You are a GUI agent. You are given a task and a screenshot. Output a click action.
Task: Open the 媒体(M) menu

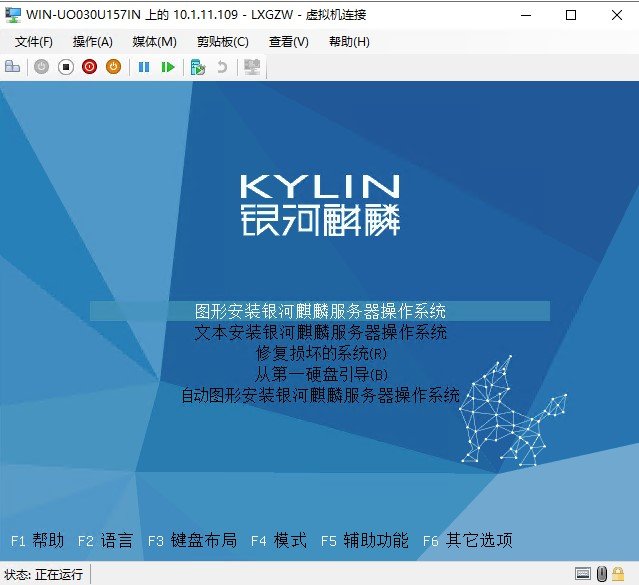pyautogui.click(x=154, y=42)
